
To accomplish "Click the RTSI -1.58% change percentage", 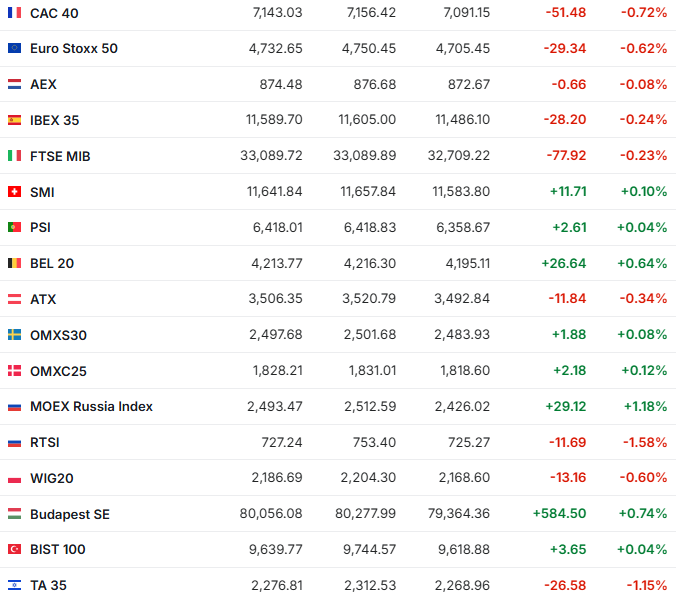I will coord(643,442).
